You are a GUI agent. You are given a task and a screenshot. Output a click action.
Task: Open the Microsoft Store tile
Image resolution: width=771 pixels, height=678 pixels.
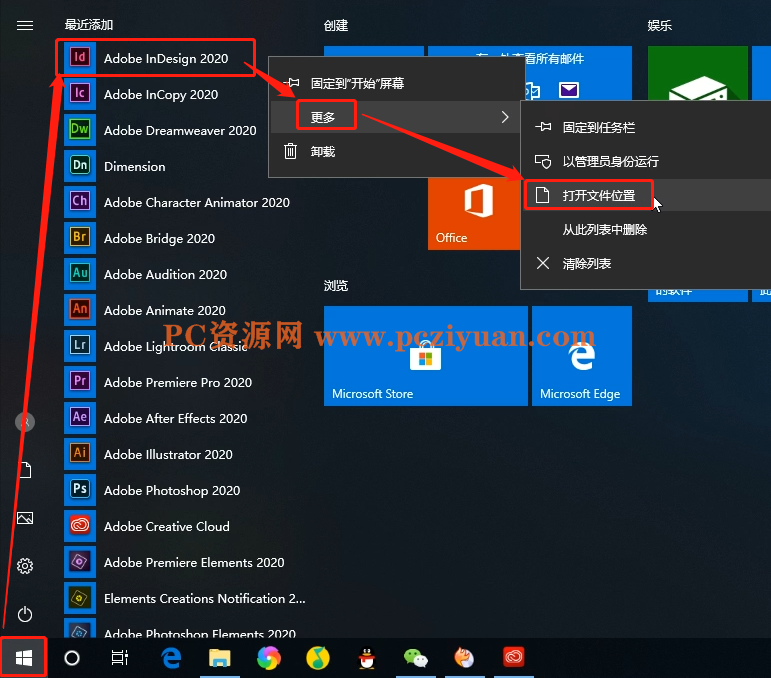coord(426,356)
